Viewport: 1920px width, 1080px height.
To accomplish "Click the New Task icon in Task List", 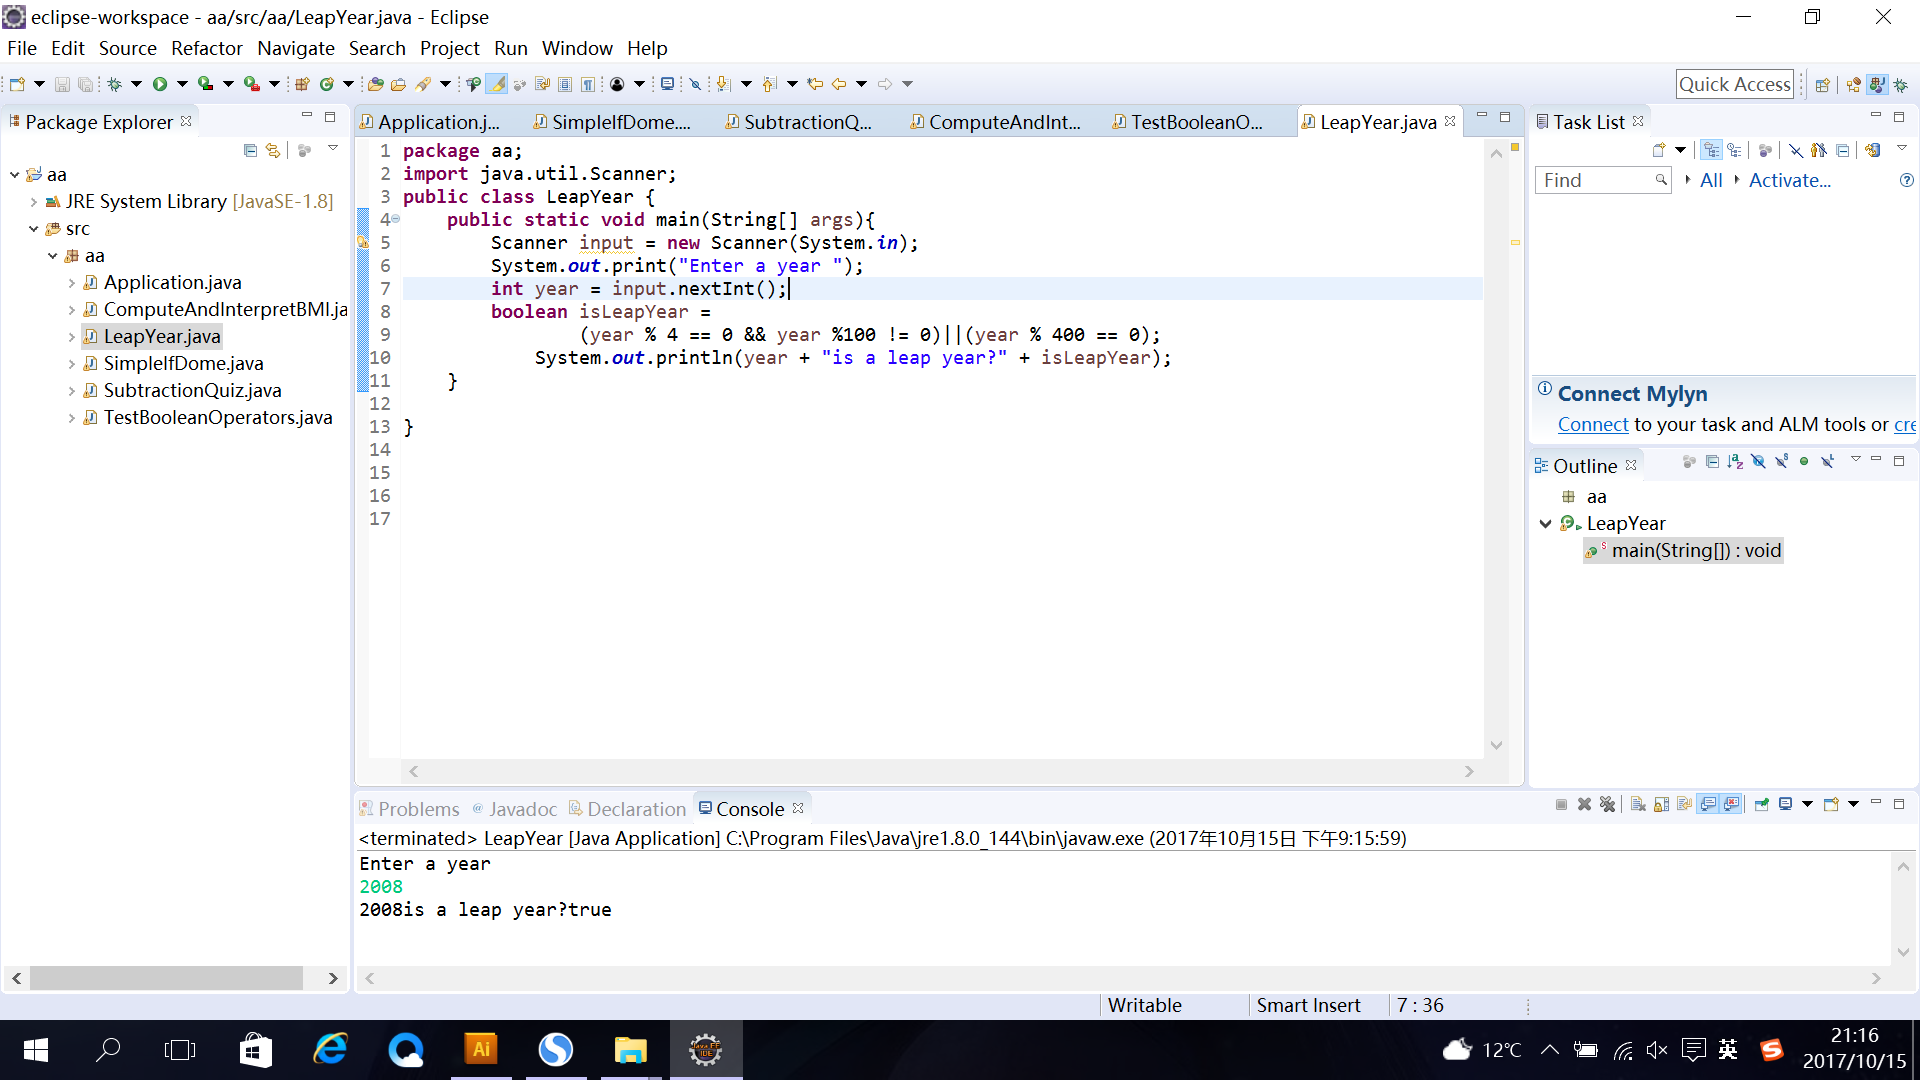I will click(x=1659, y=150).
